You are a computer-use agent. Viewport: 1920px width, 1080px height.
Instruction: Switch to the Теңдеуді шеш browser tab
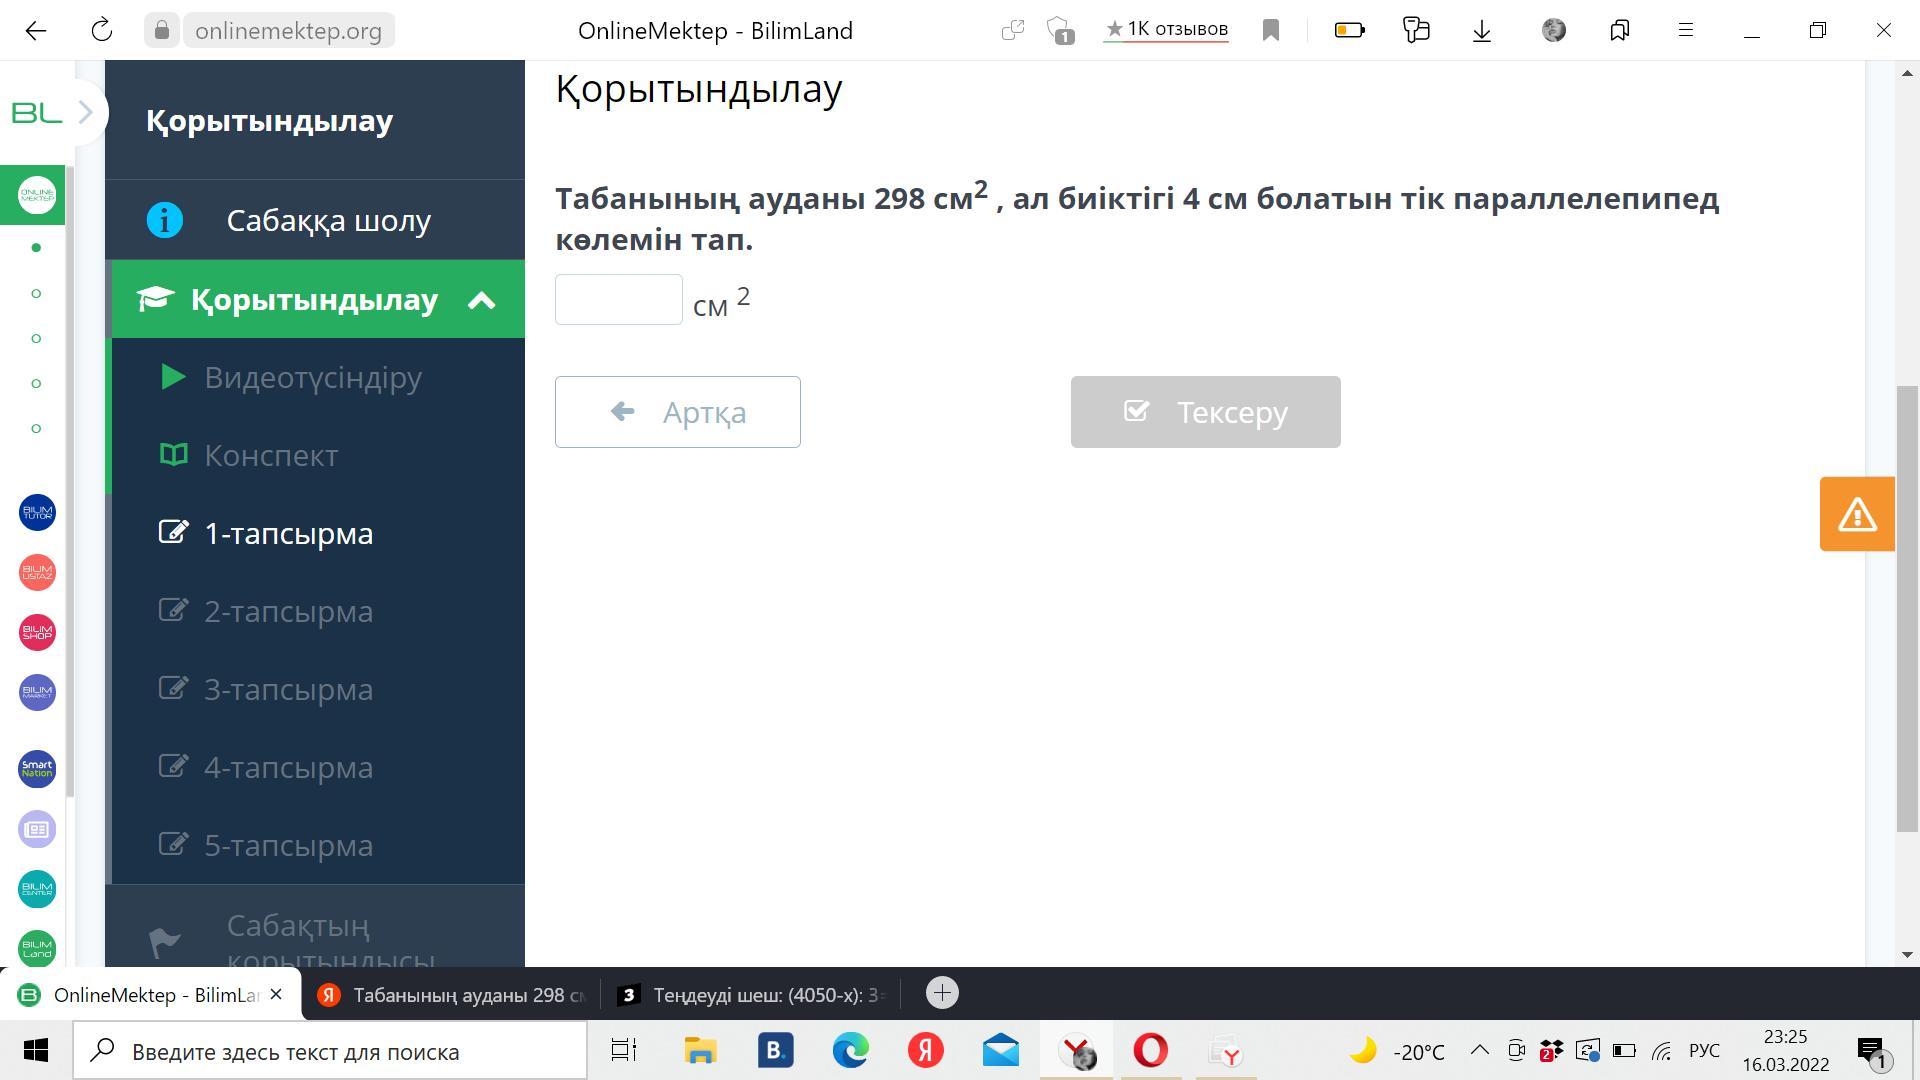[x=752, y=995]
